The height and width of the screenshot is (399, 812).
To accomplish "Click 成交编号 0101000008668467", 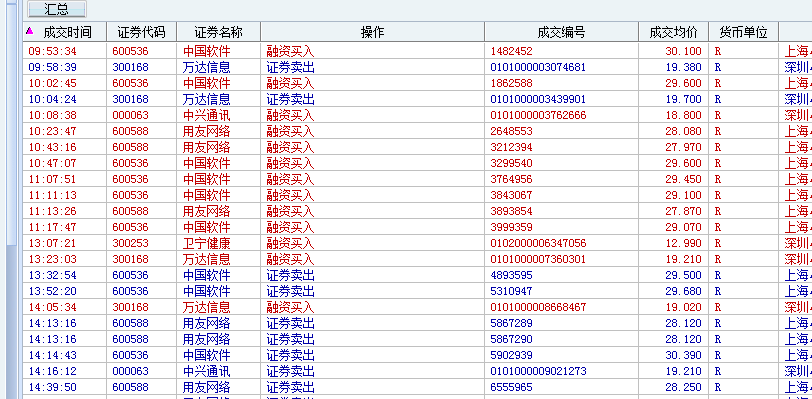I will (x=538, y=307).
